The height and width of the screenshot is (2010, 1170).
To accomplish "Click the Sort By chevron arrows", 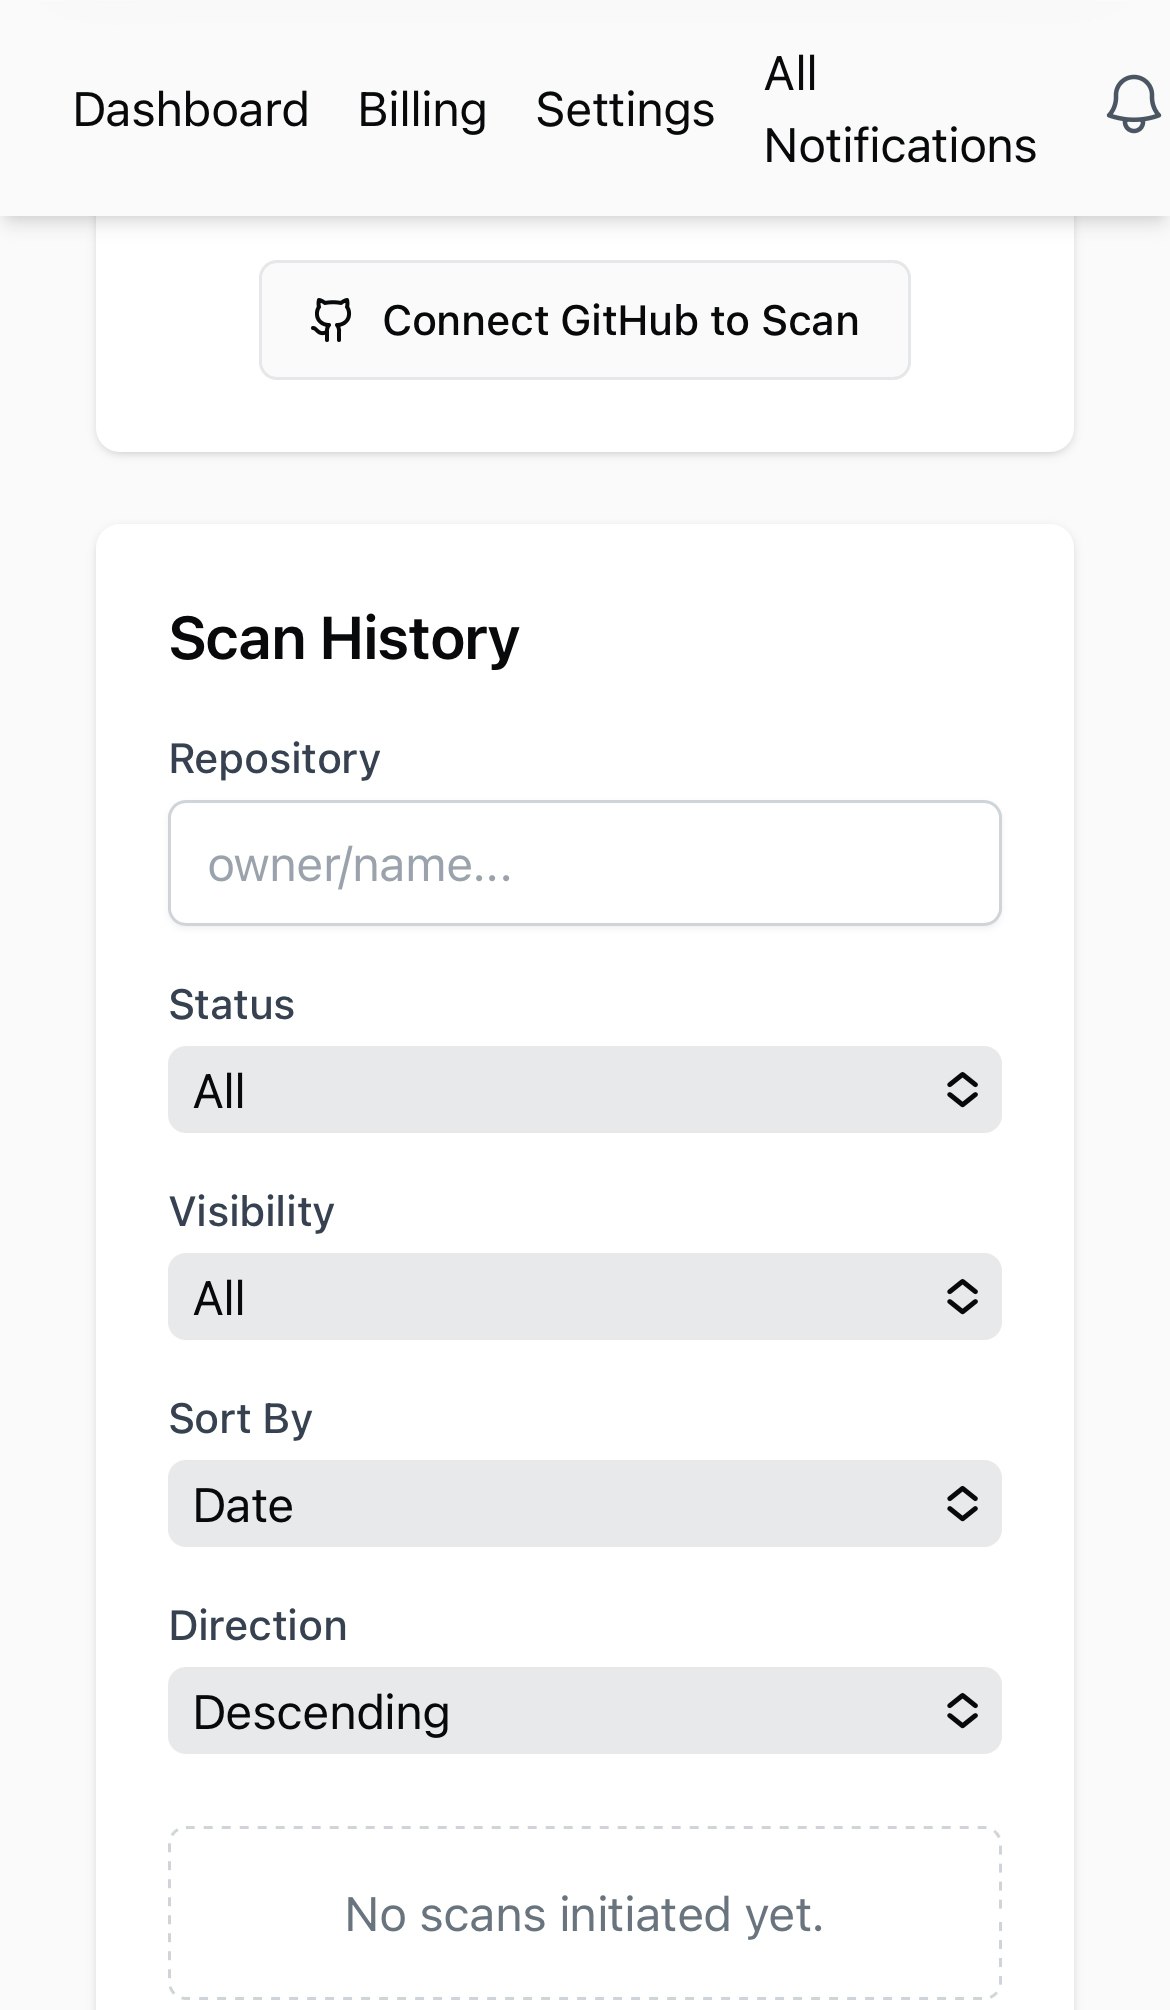I will 962,1504.
